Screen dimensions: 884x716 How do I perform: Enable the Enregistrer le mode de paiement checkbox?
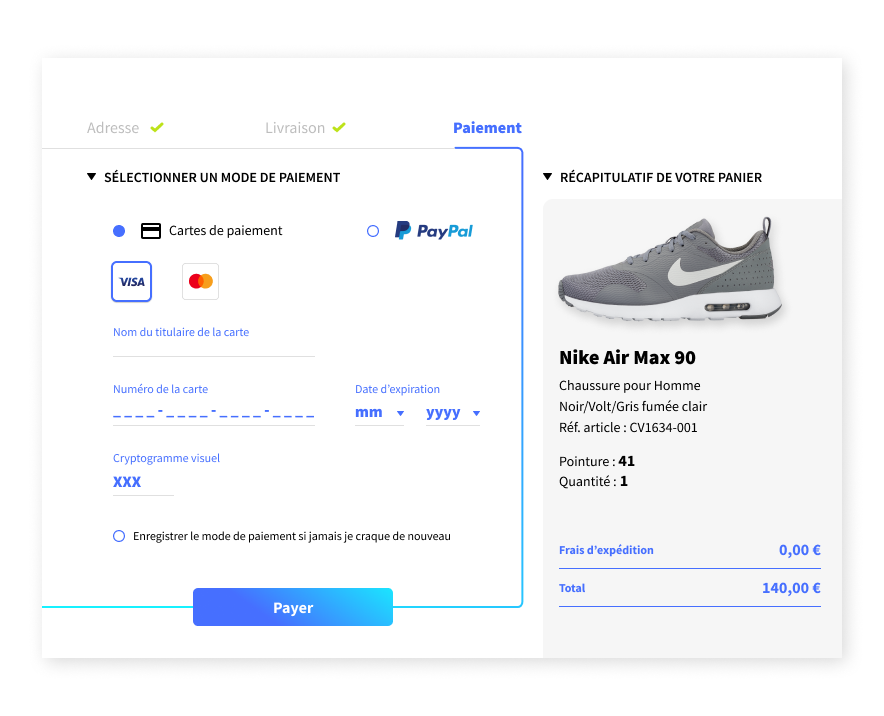tap(118, 536)
